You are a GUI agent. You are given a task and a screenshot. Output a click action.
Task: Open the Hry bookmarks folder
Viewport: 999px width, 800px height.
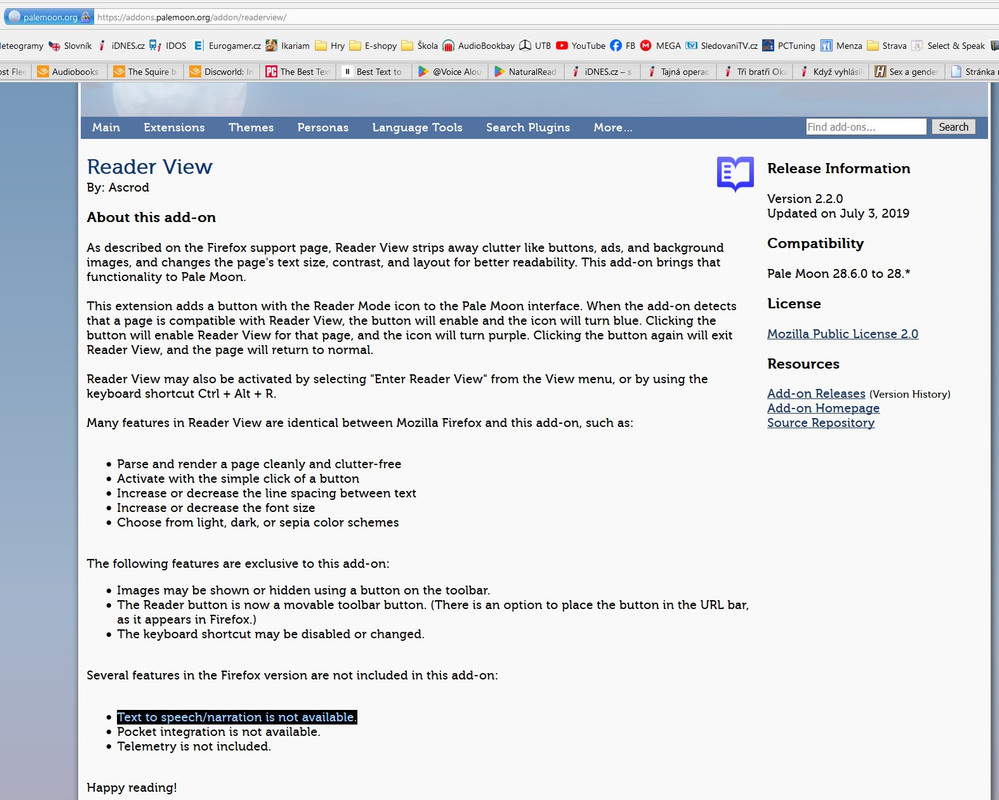coord(330,46)
